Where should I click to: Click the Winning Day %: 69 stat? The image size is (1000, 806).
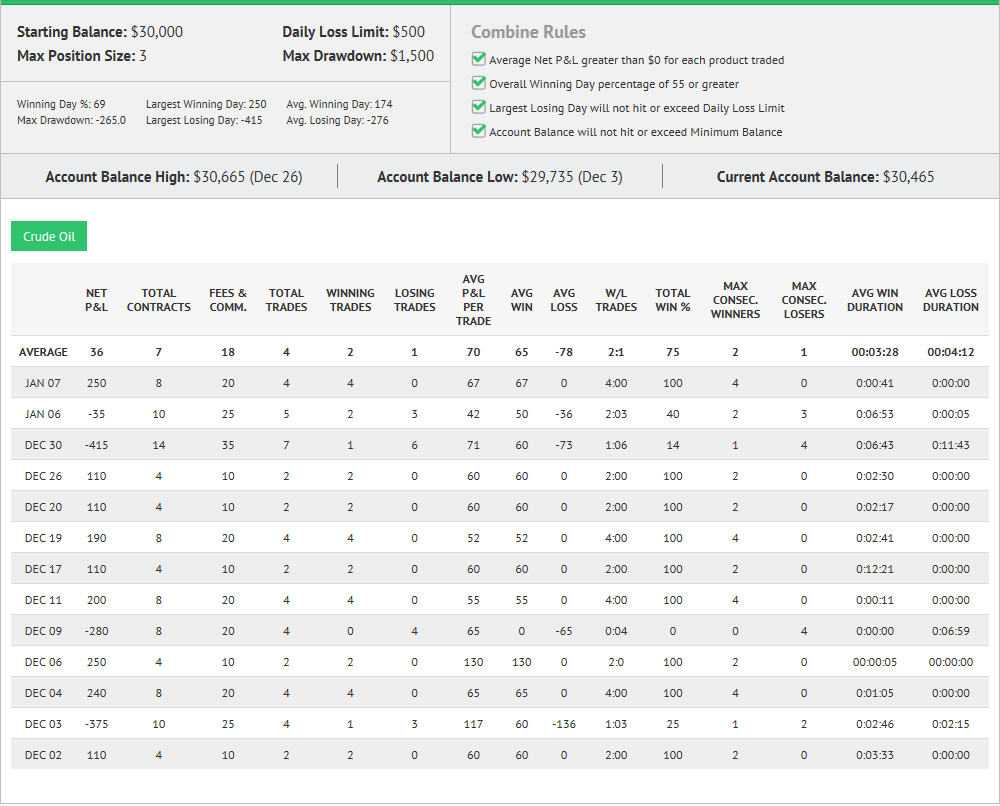point(61,104)
